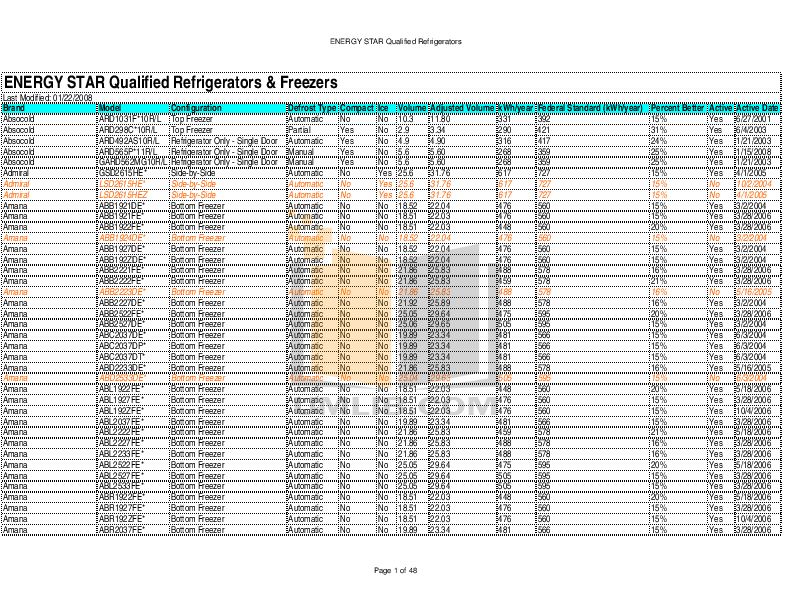Select the Adjusted Volume column header
The width and height of the screenshot is (792, 612).
click(461, 107)
